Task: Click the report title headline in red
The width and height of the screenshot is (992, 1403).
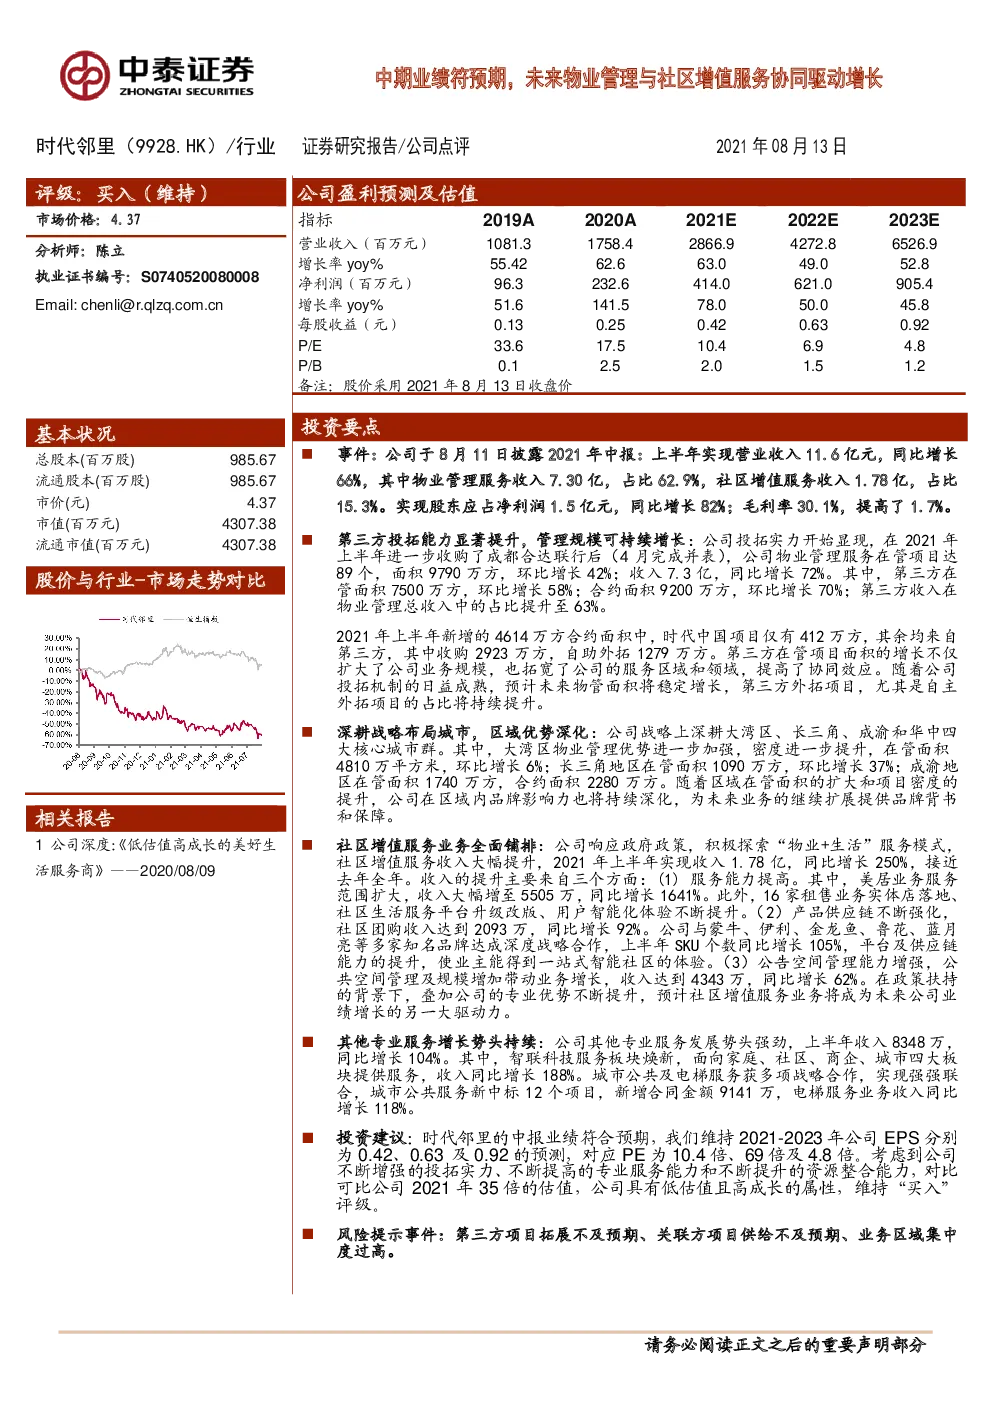Action: [629, 78]
